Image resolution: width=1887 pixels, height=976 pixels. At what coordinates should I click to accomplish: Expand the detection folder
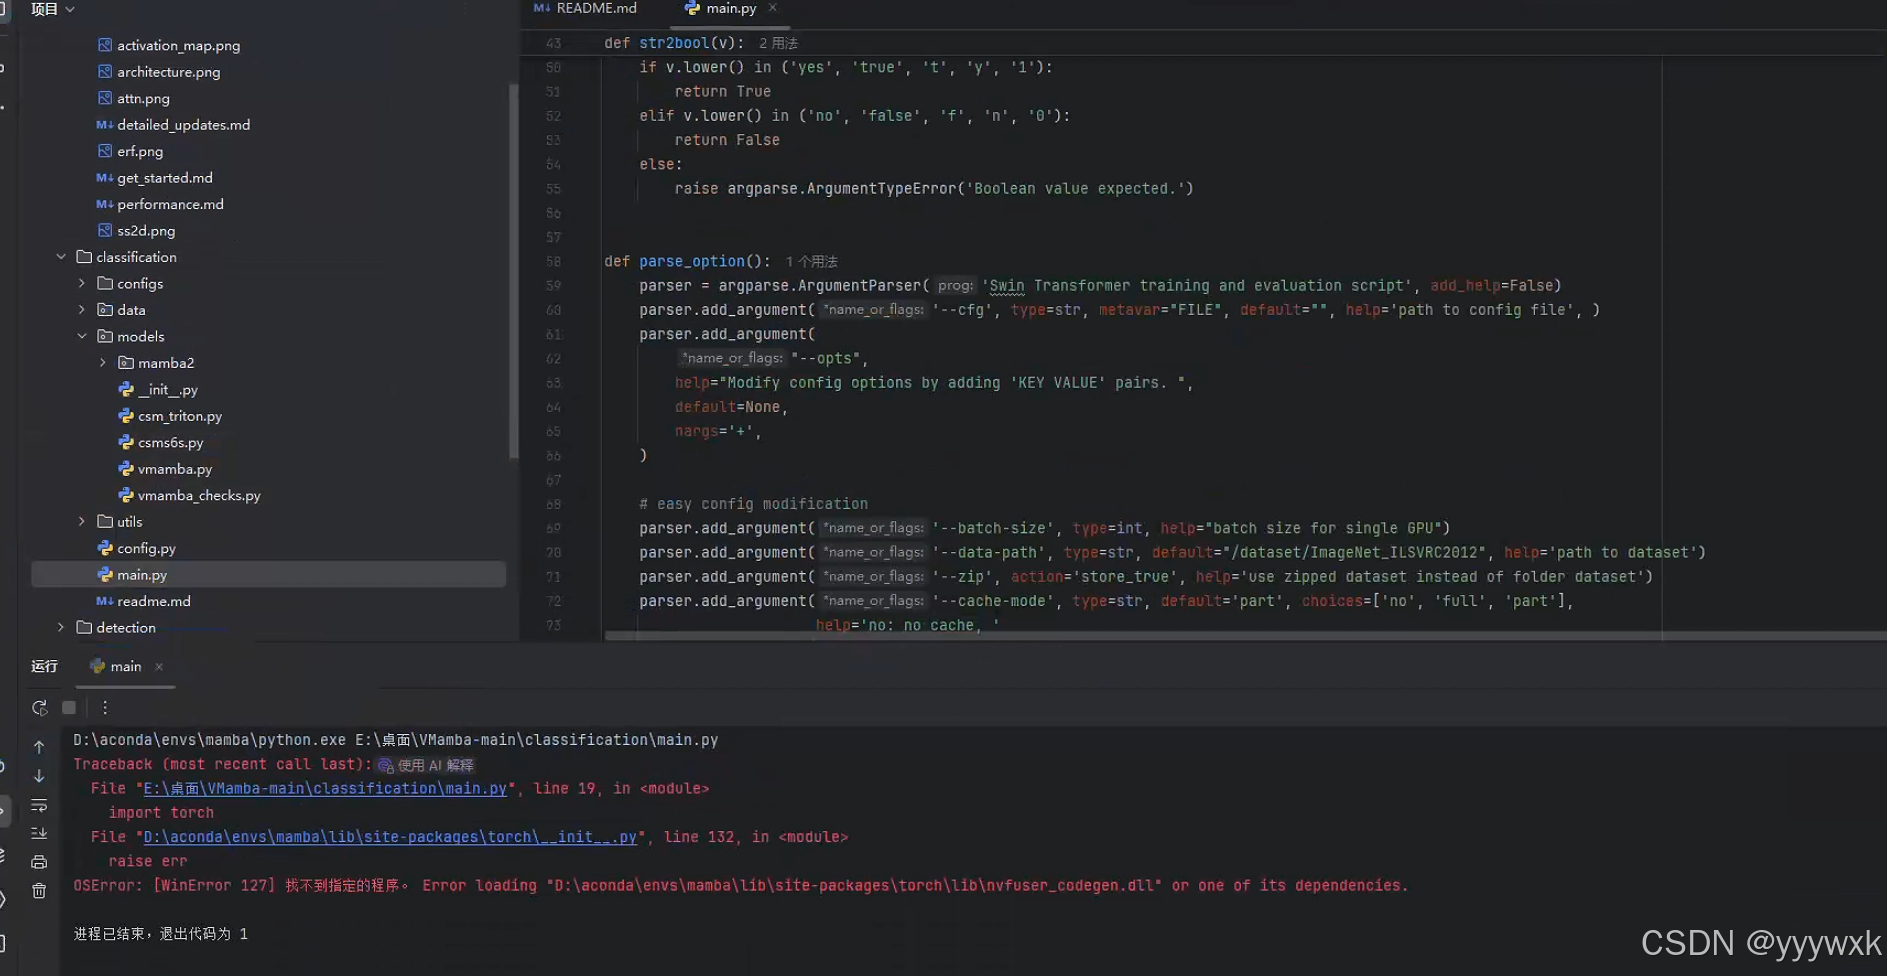pos(60,627)
